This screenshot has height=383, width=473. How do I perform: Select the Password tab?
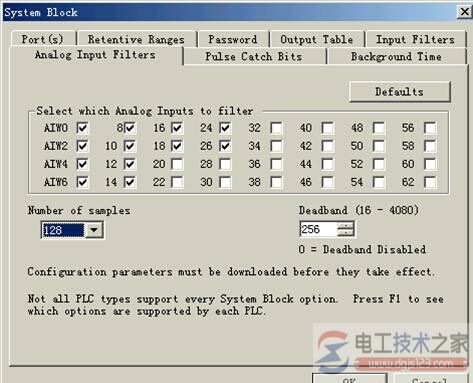[233, 39]
